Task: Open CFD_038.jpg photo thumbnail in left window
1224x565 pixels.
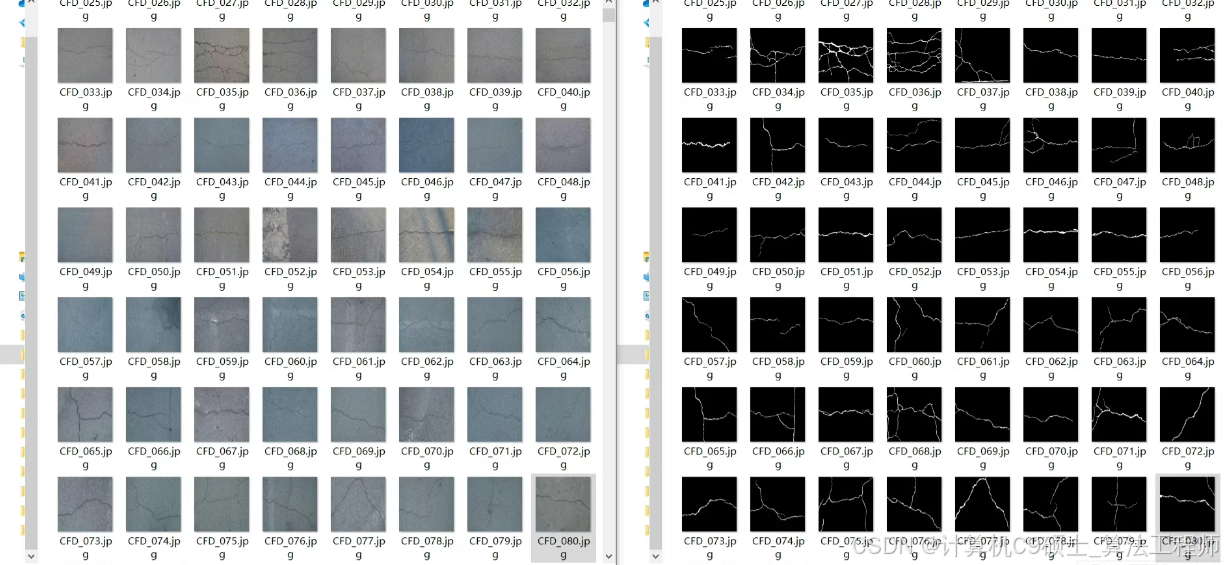Action: pyautogui.click(x=426, y=55)
